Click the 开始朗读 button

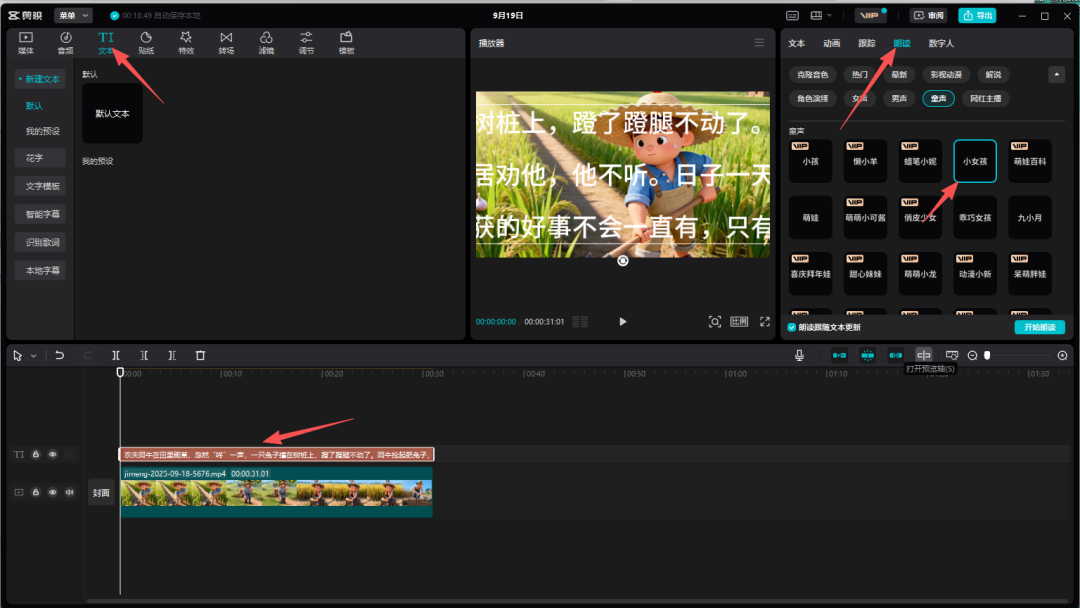1039,327
